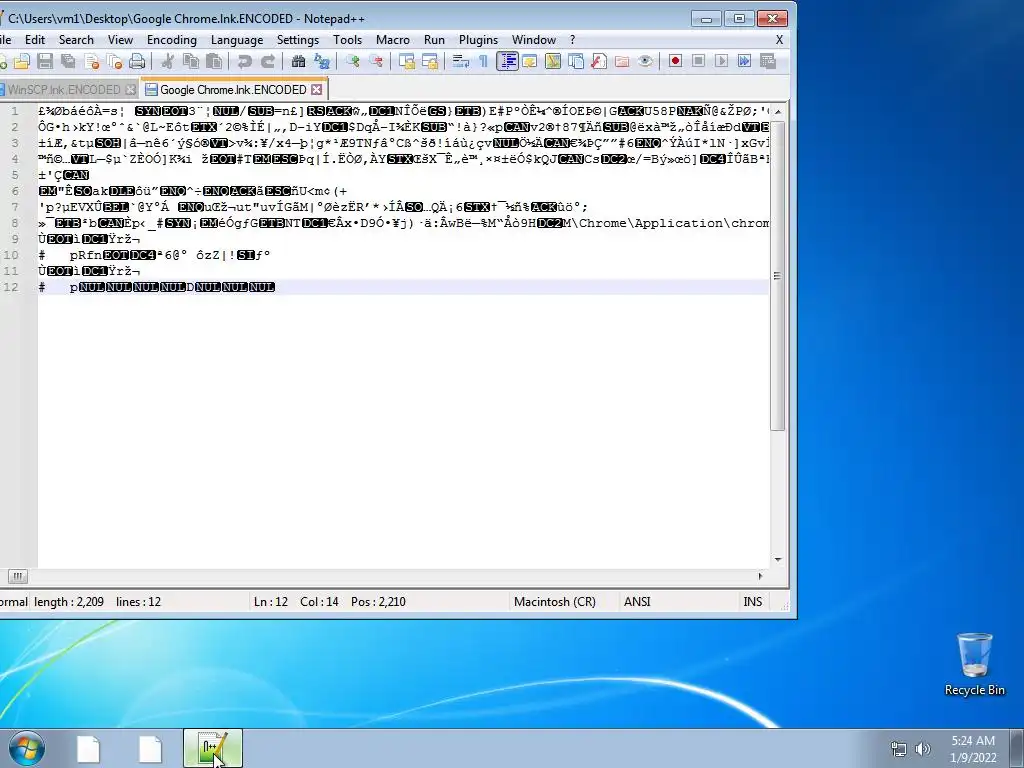Image resolution: width=1024 pixels, height=768 pixels.
Task: Open the Document Map panel icon
Action: pos(552,61)
